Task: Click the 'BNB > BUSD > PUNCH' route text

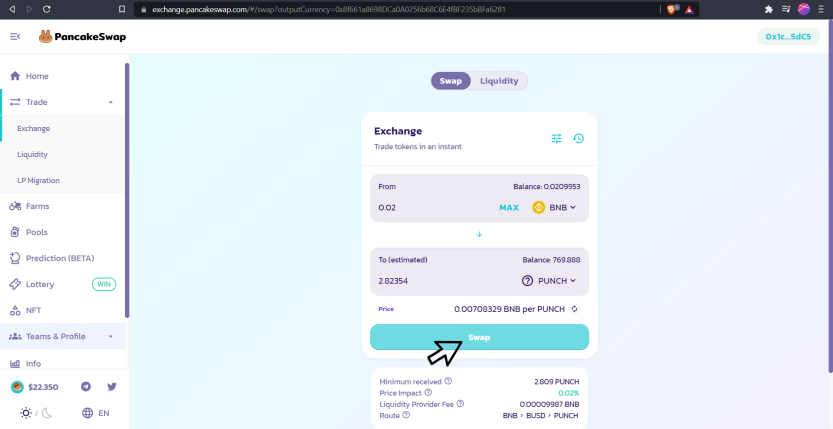Action: pos(540,416)
